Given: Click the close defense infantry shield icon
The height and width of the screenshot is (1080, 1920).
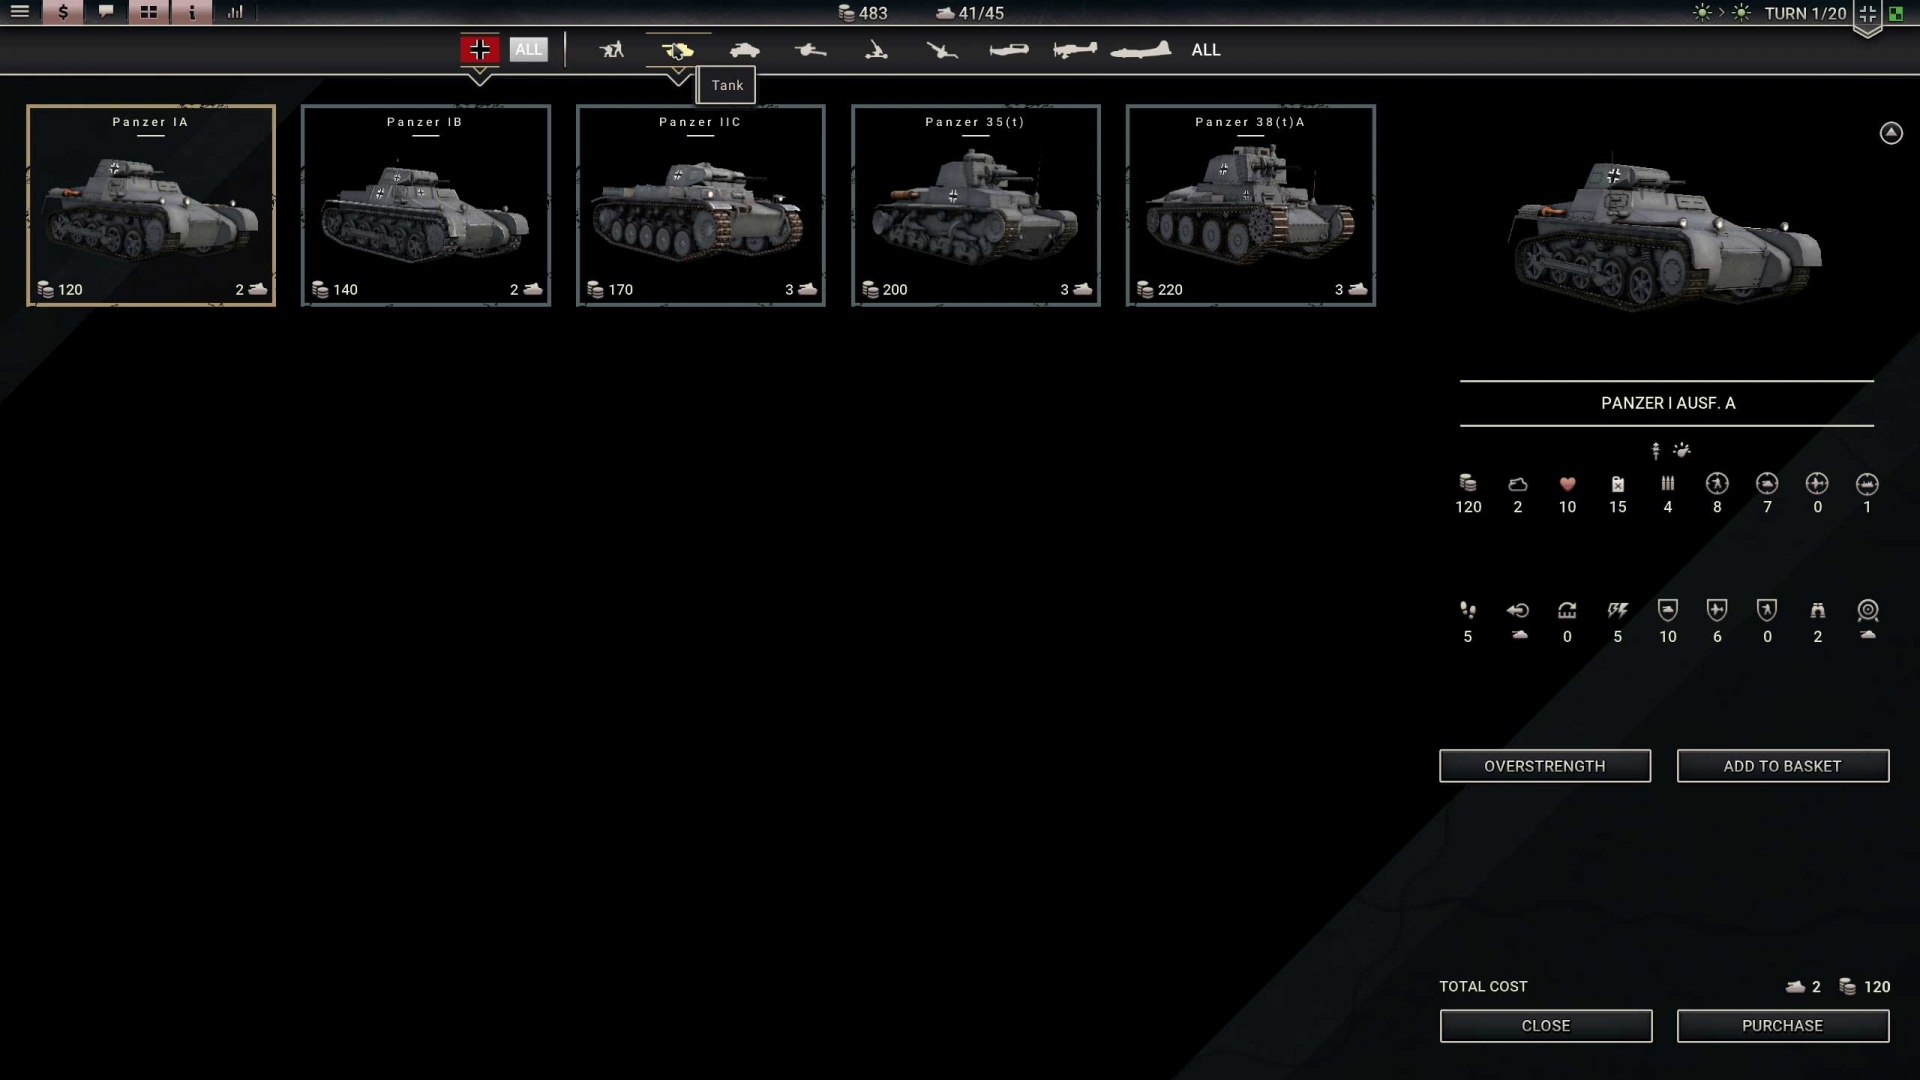Looking at the screenshot, I should point(1767,610).
